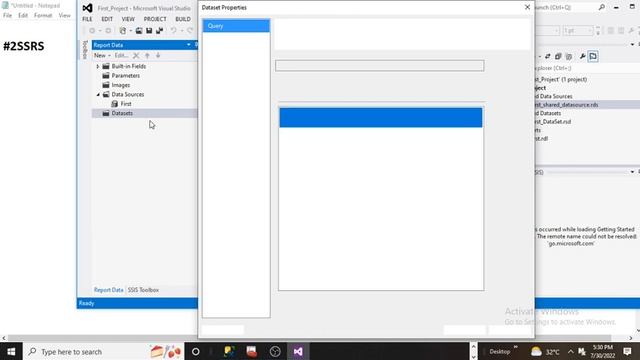The image size is (640, 360).
Task: Select DataSet.rsd in Solution Explorer
Action: coord(553,122)
